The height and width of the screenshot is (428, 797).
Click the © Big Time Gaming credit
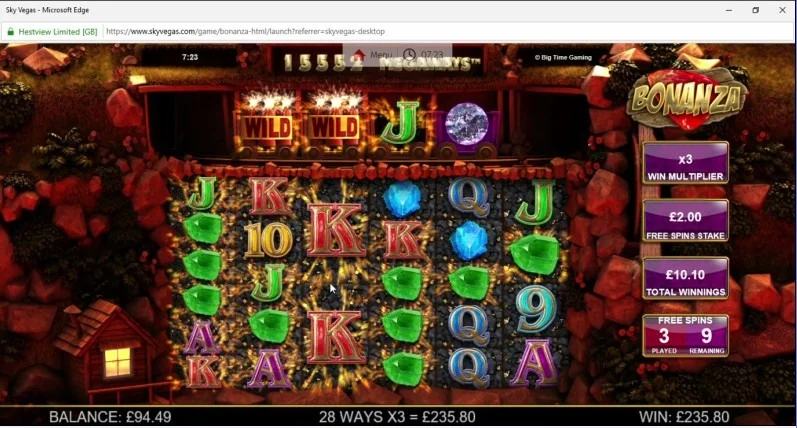pyautogui.click(x=563, y=57)
